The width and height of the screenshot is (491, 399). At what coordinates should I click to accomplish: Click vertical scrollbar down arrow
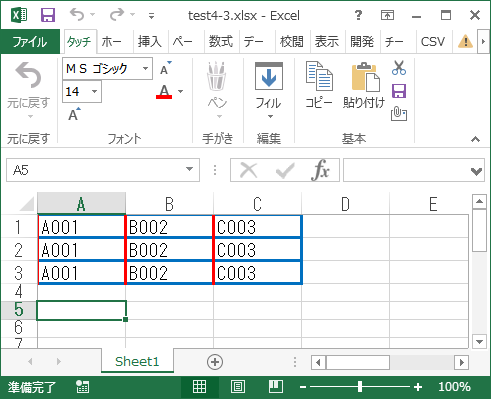[480, 342]
